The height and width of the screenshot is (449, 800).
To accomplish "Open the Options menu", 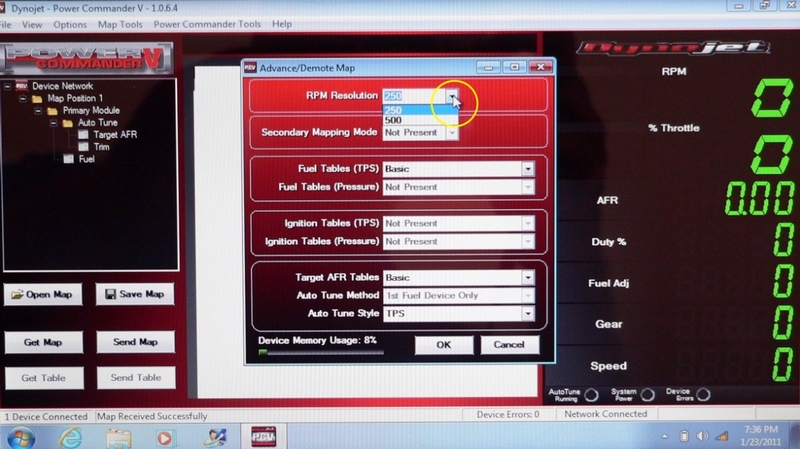I will (x=70, y=24).
